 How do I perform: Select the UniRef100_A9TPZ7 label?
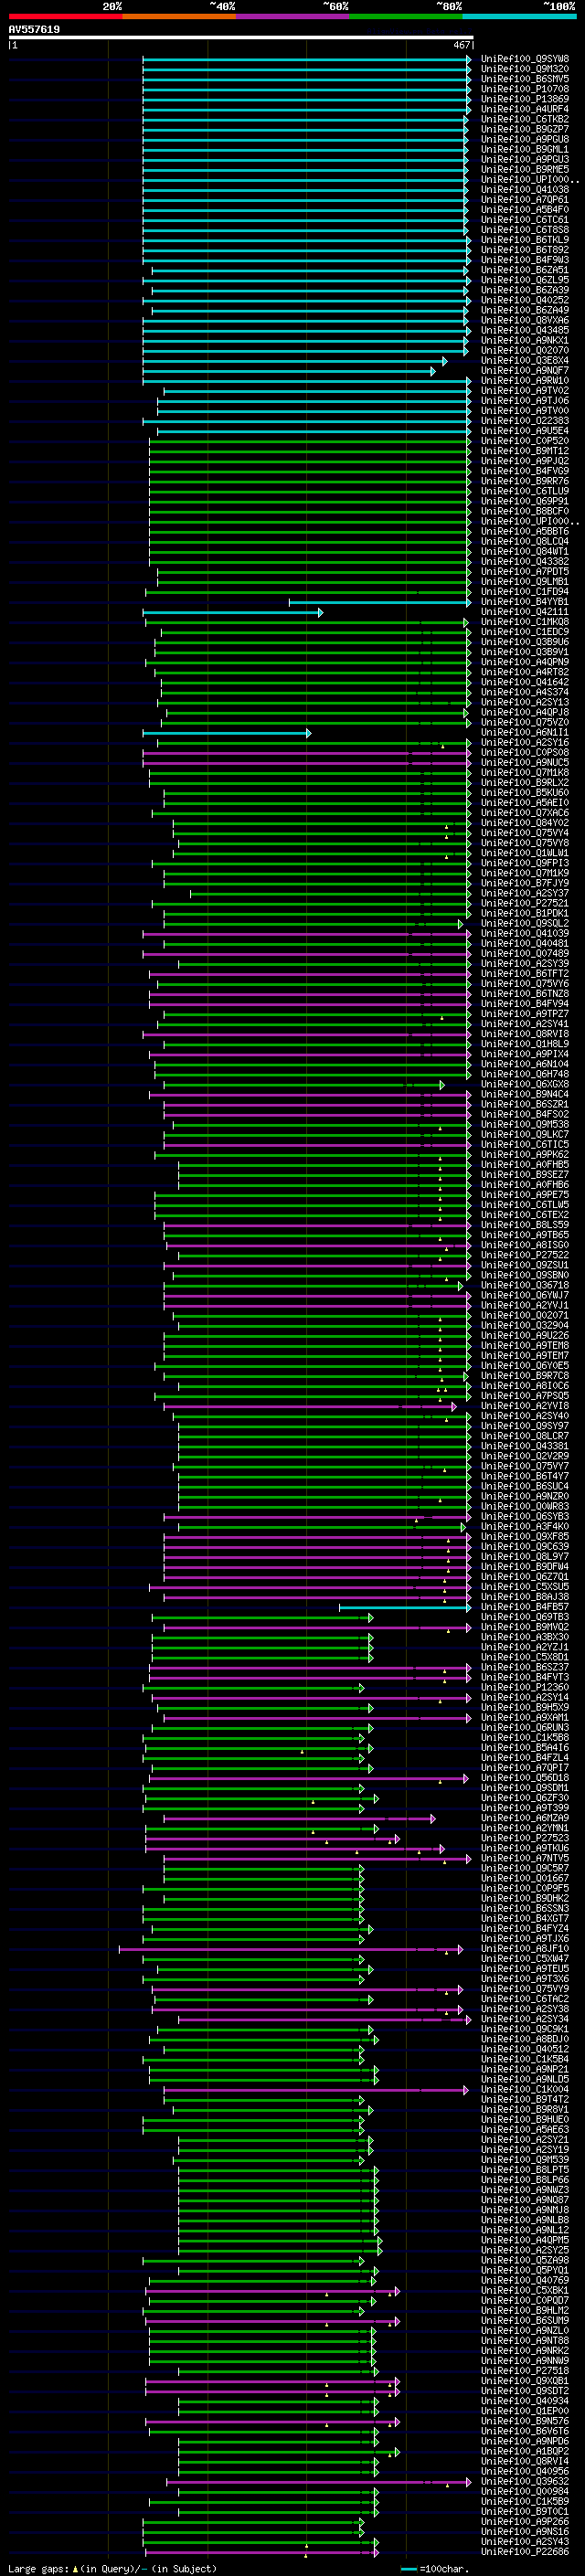point(525,1014)
